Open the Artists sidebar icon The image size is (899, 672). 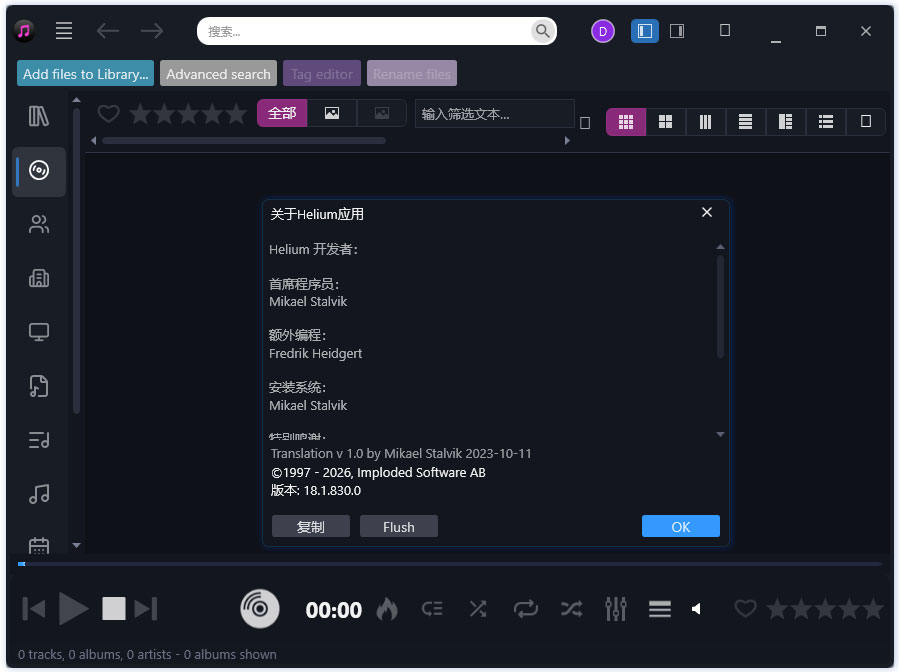point(39,224)
